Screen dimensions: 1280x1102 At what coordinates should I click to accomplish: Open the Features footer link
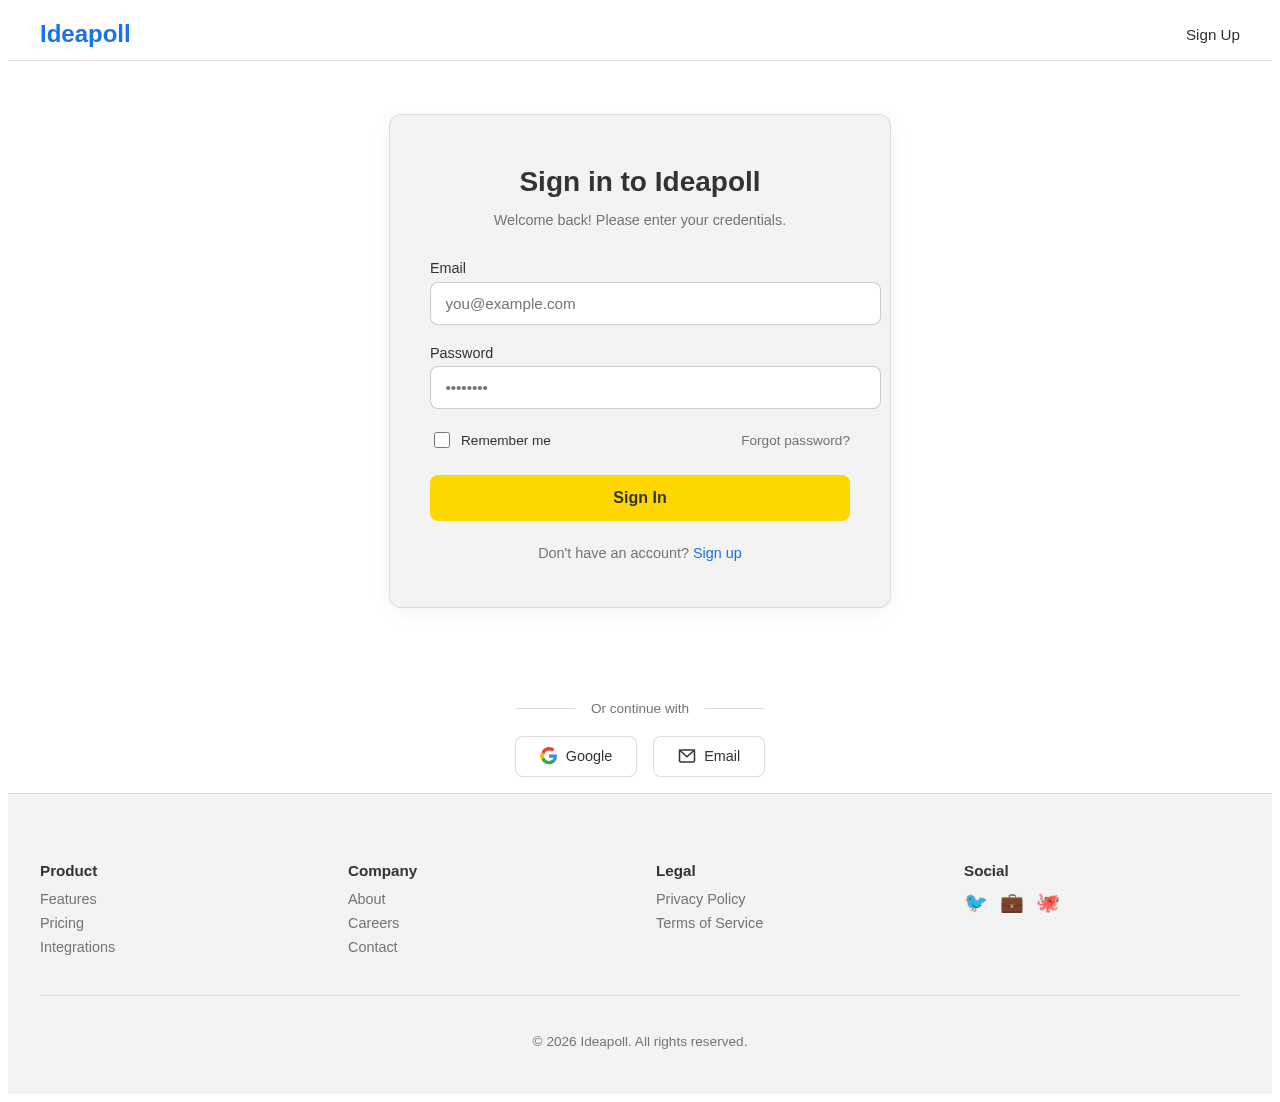(x=68, y=899)
